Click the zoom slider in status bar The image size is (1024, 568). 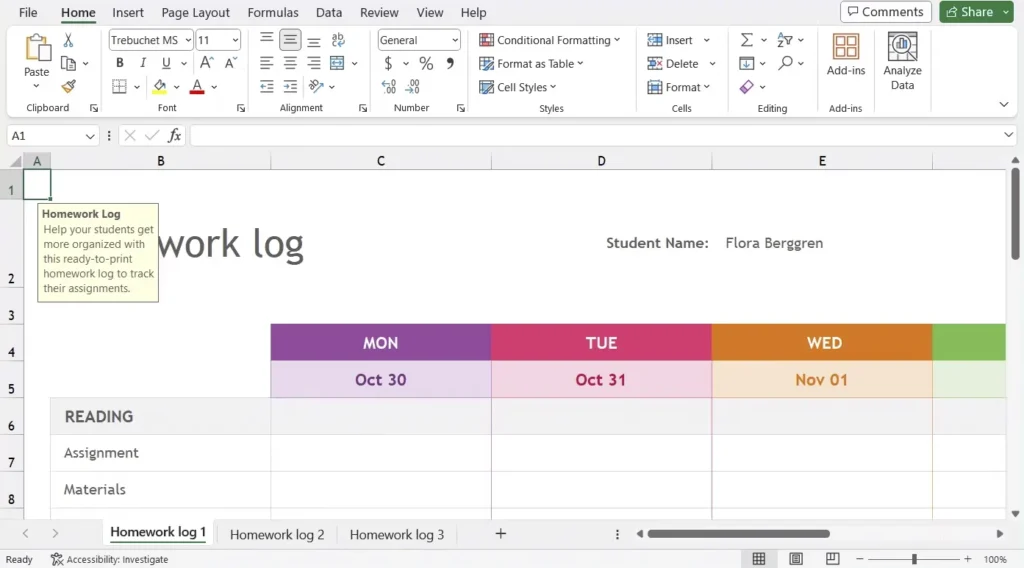914,559
